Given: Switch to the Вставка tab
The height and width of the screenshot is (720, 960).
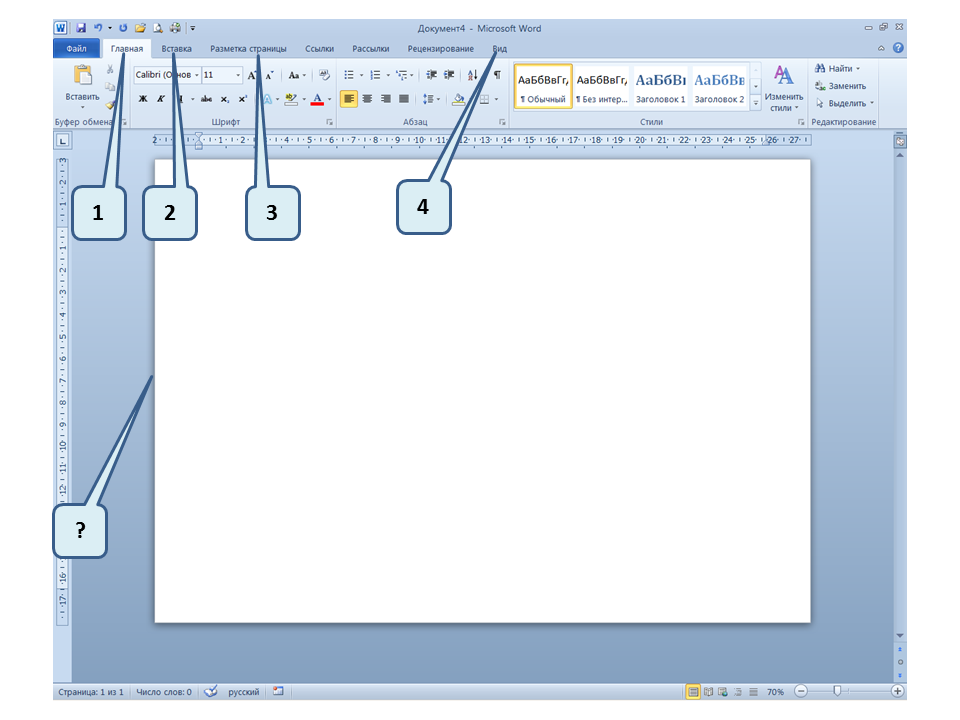Looking at the screenshot, I should 177,48.
